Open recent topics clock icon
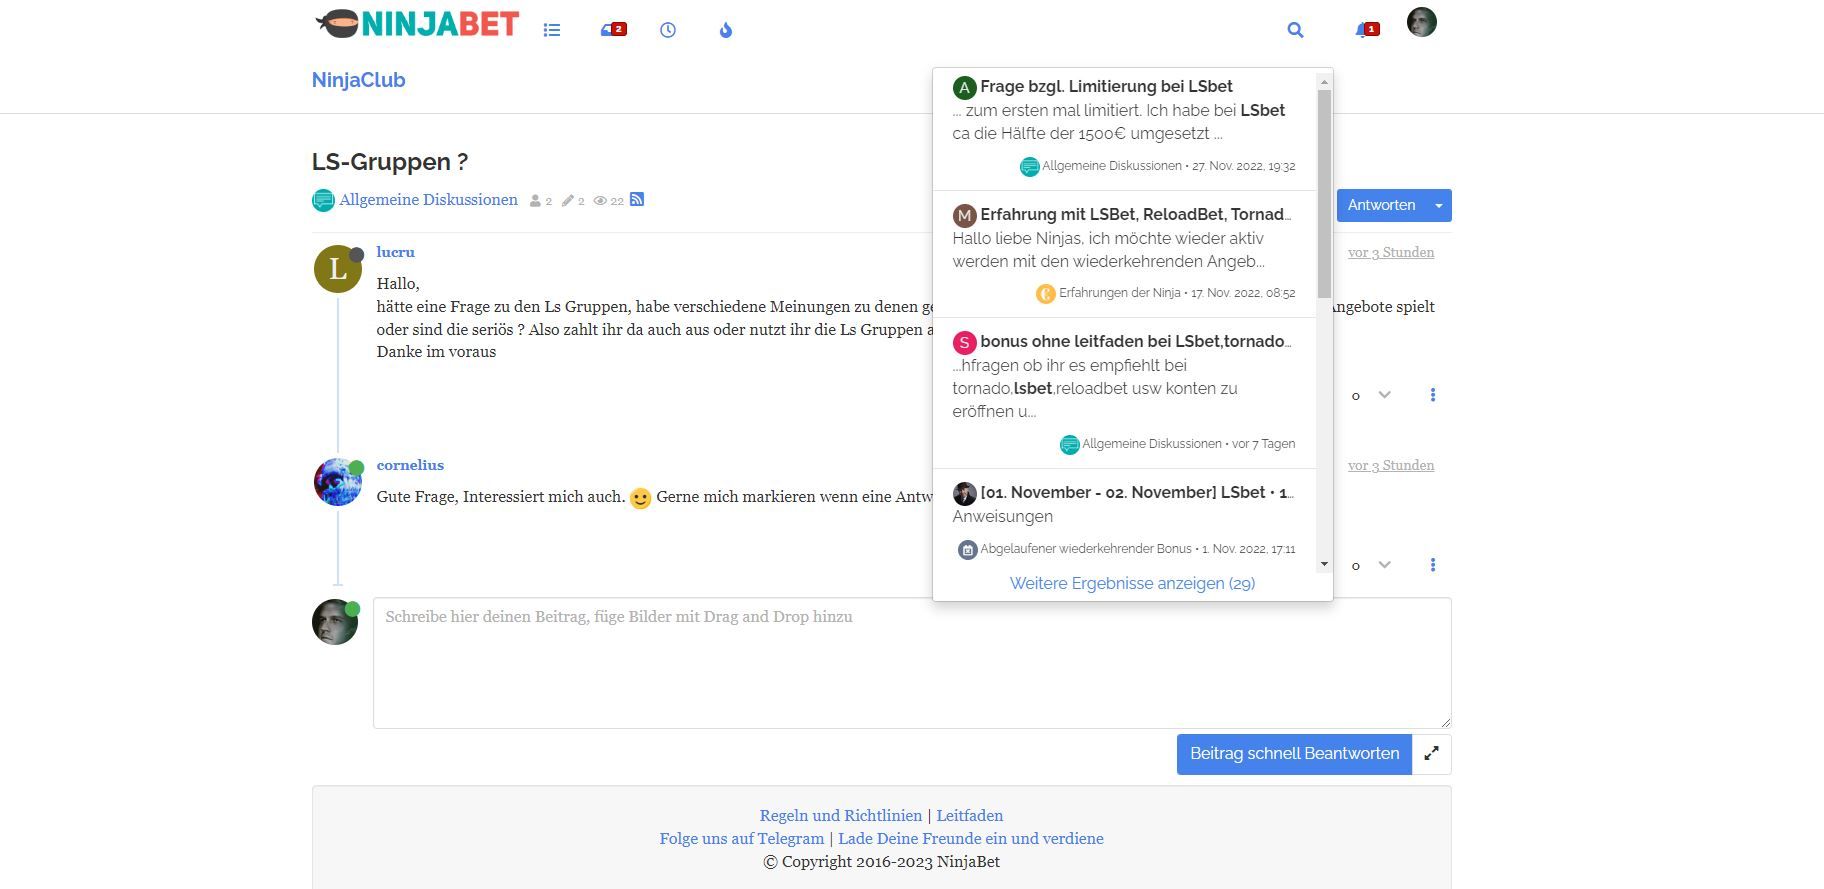Viewport: 1824px width, 889px height. (668, 30)
